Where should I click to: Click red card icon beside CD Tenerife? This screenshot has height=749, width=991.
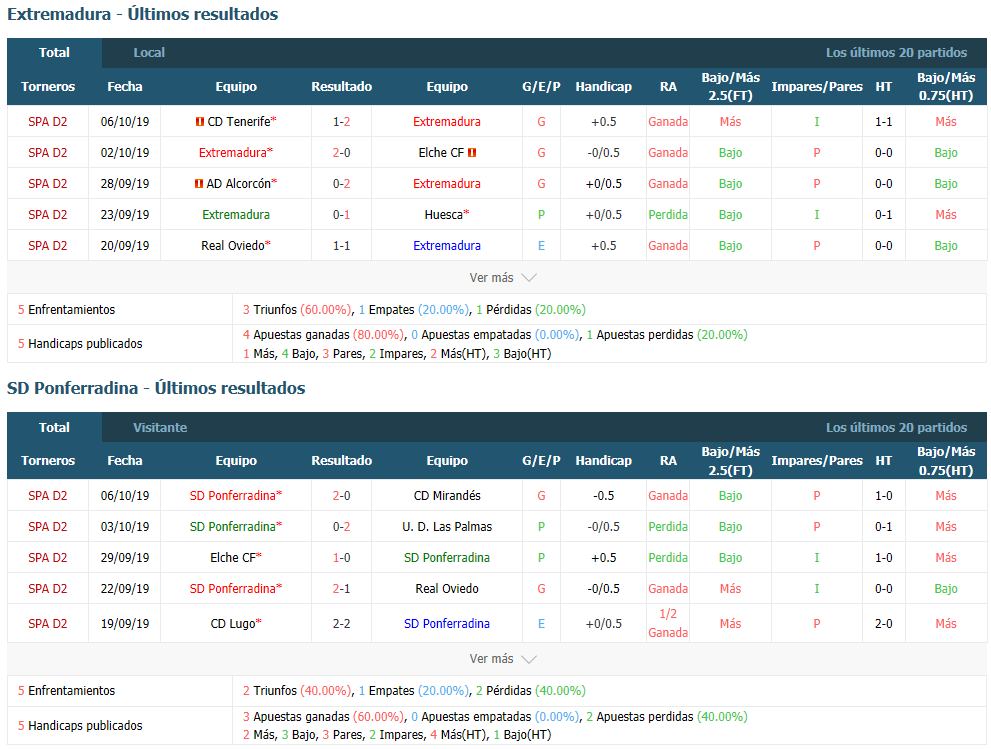click(x=200, y=122)
